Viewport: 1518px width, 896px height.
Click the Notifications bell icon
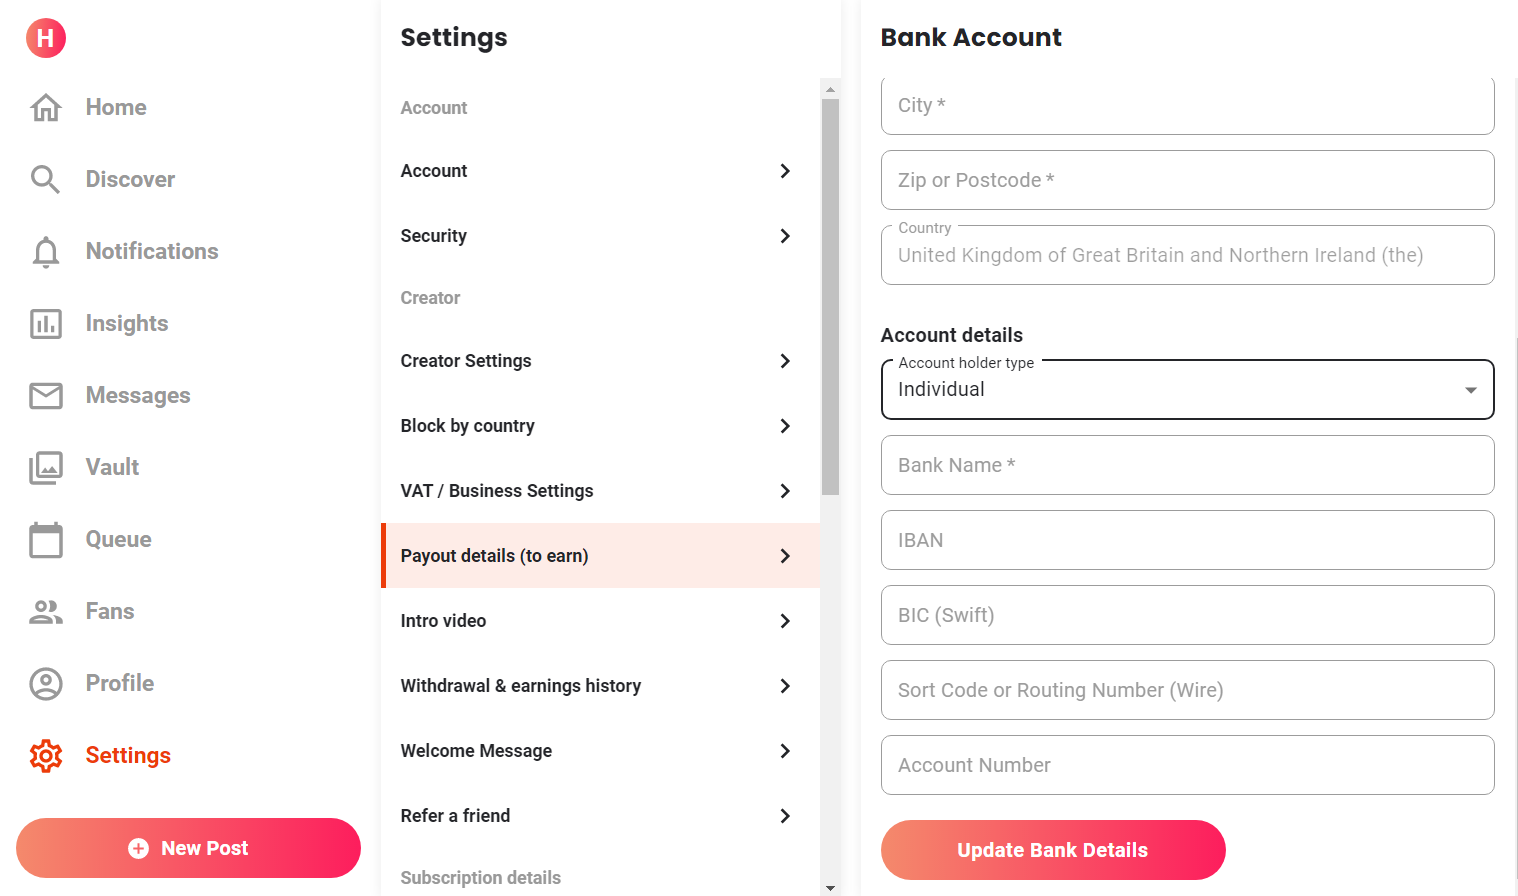point(46,252)
